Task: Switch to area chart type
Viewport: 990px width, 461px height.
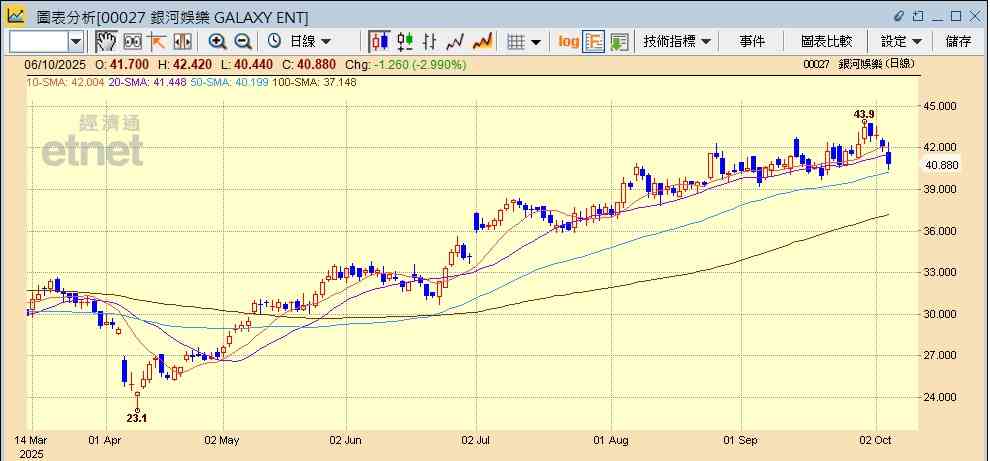Action: point(482,41)
